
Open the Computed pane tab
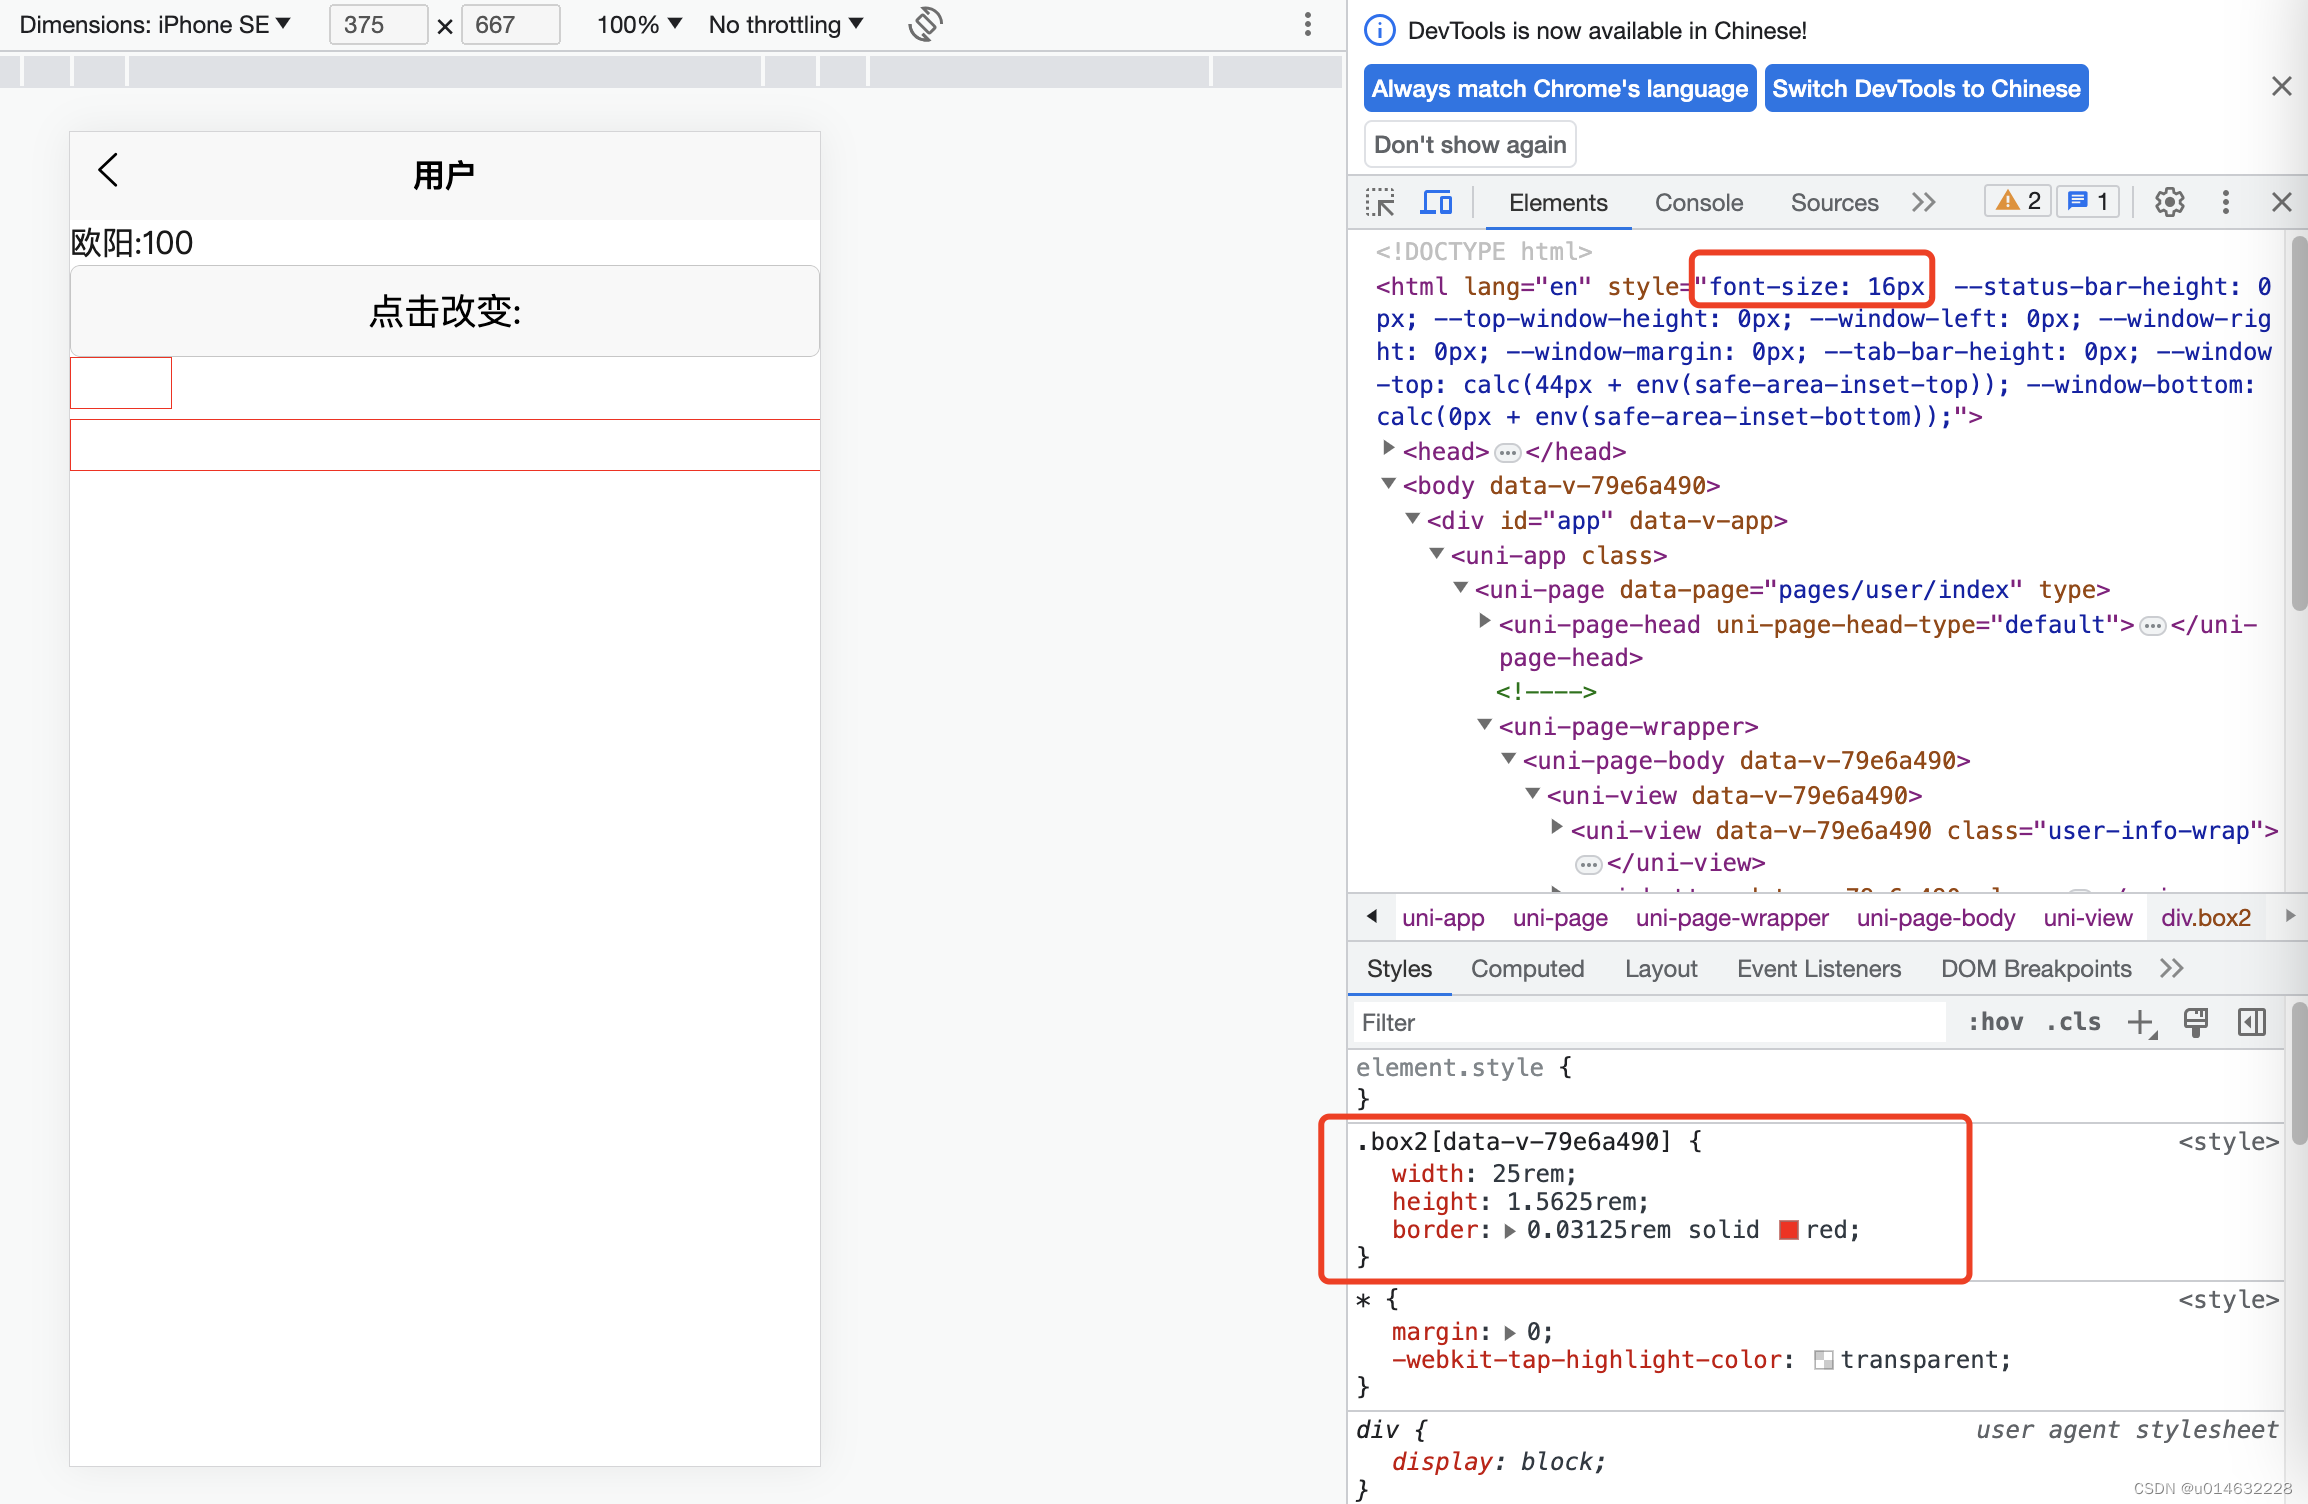1527,969
